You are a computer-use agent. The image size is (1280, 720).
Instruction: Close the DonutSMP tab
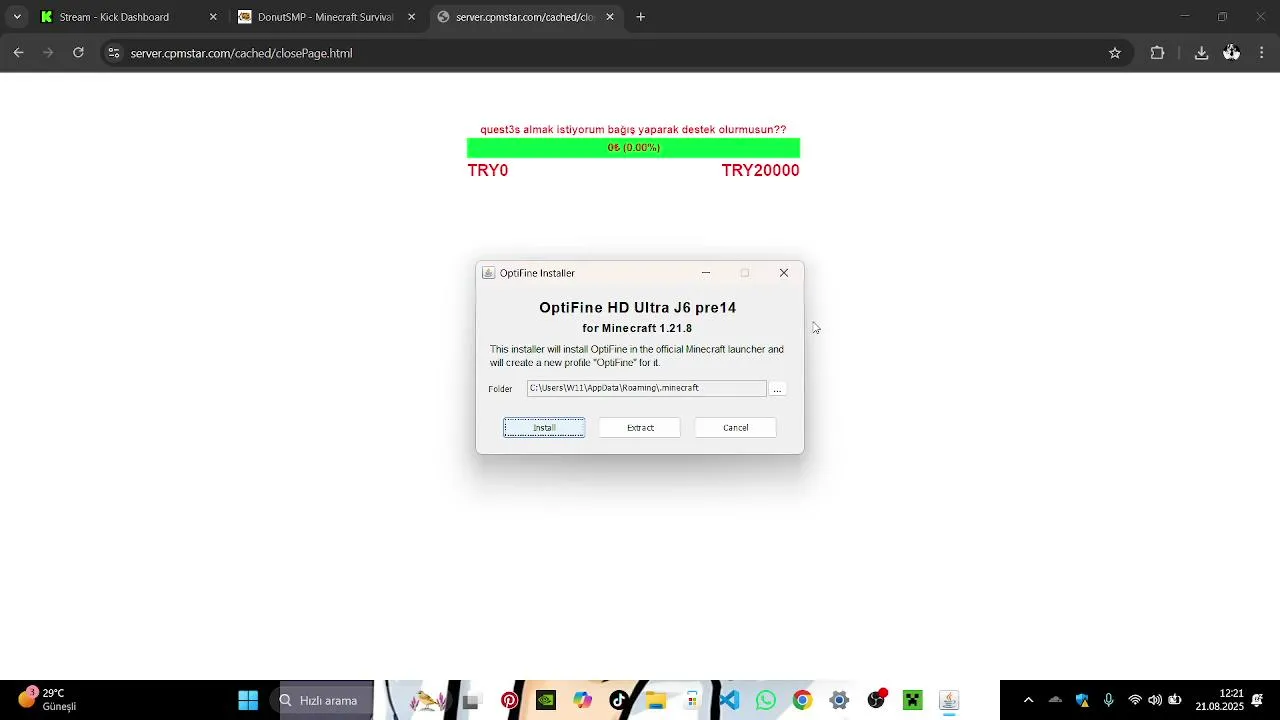(x=411, y=17)
